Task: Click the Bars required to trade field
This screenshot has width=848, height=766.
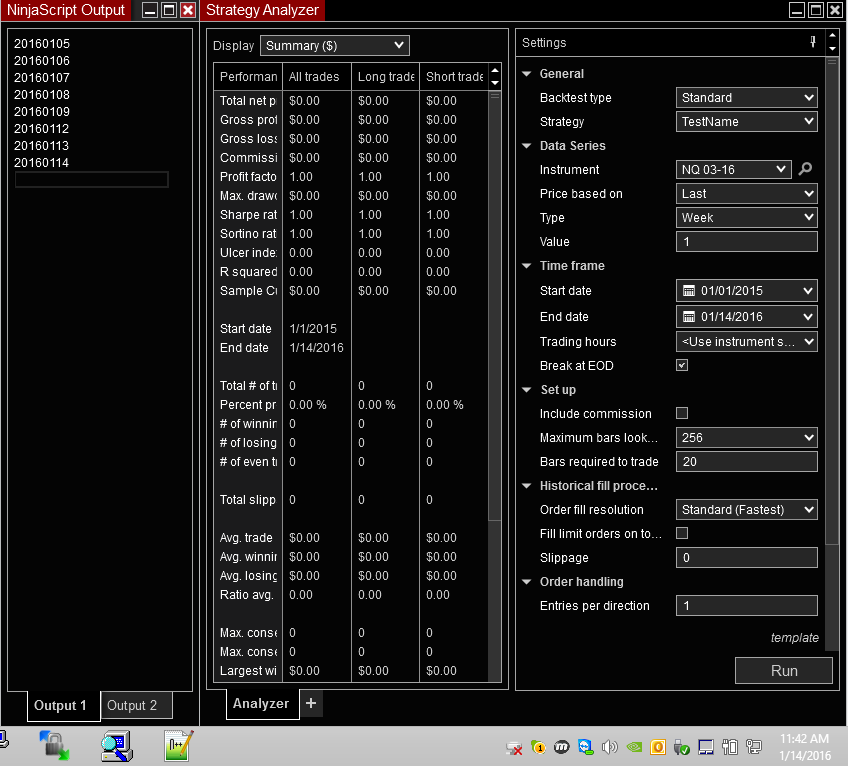Action: pyautogui.click(x=746, y=461)
